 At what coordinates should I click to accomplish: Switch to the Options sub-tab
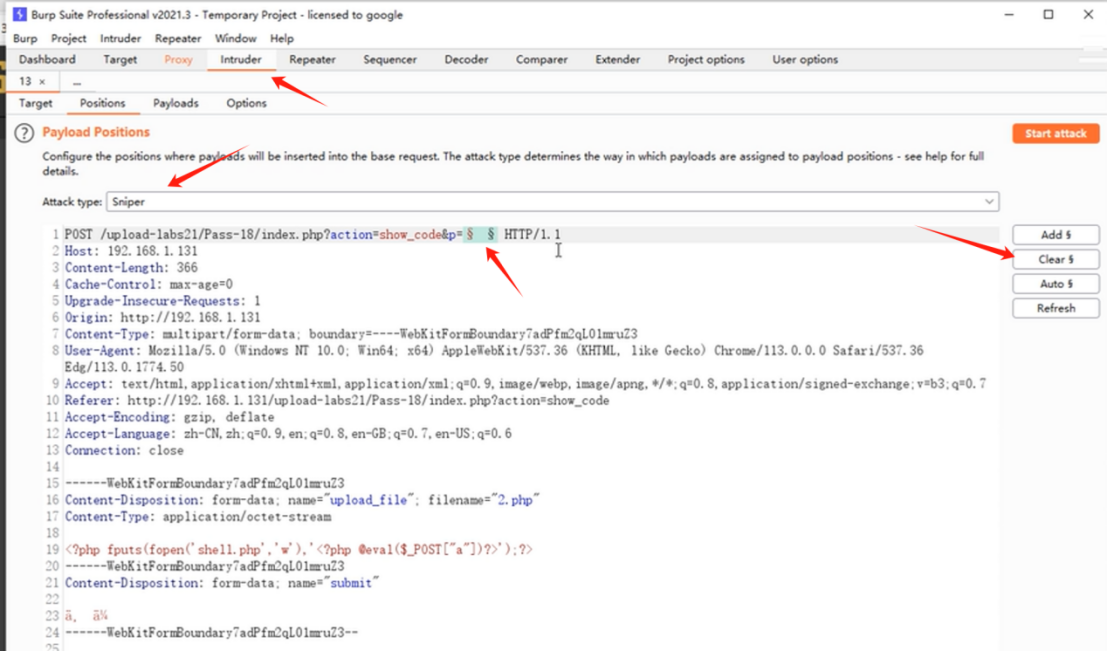[x=246, y=103]
